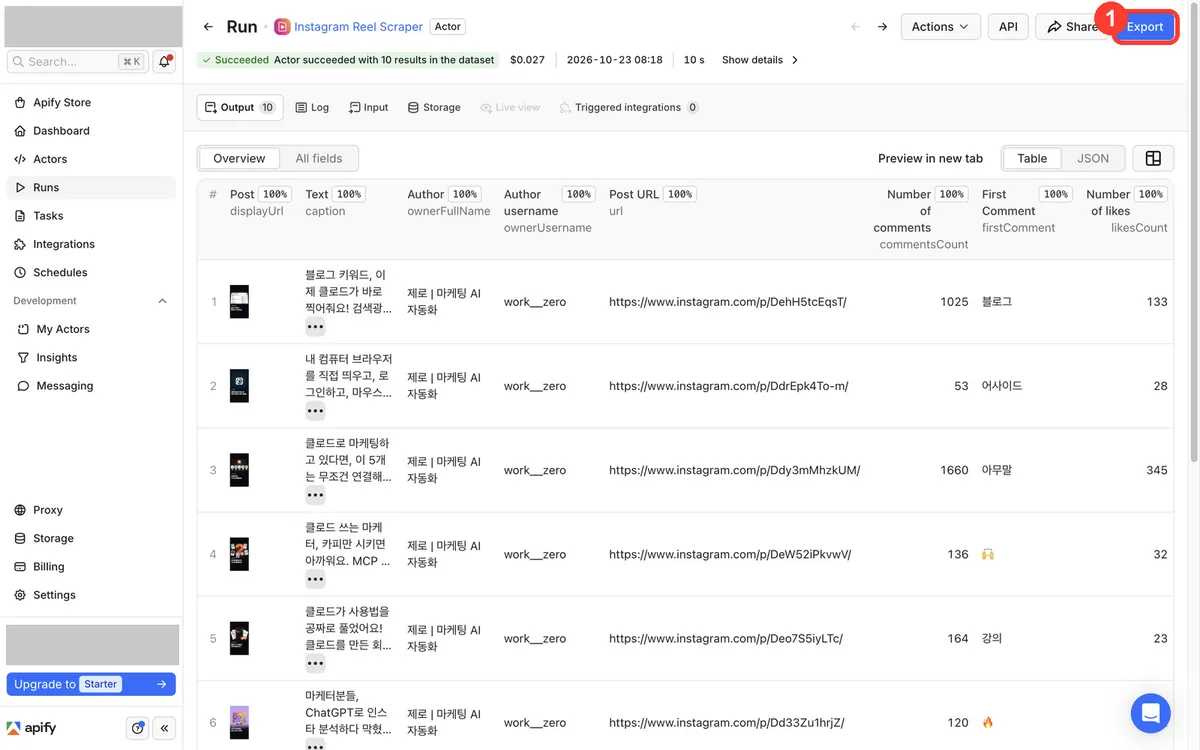Click the Export button
Viewport: 1200px width, 750px height.
click(1145, 27)
